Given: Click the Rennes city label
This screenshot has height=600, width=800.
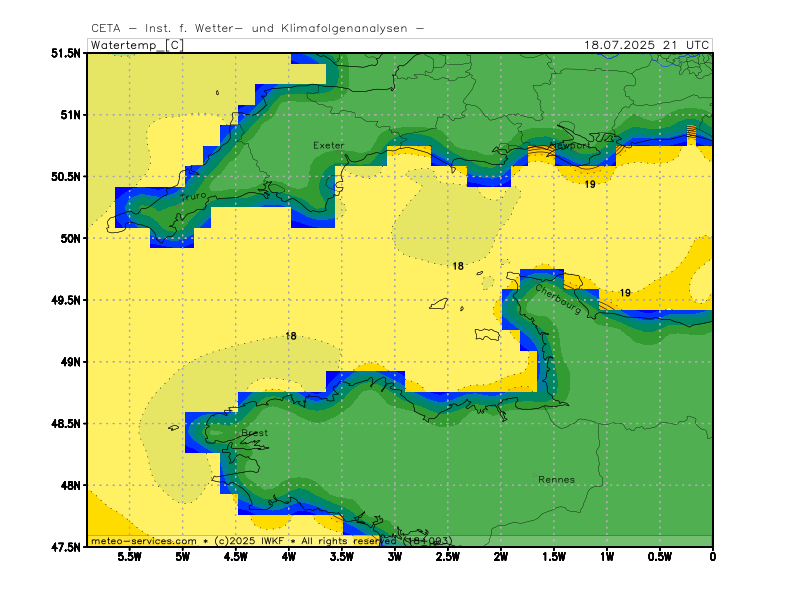Looking at the screenshot, I should [x=556, y=480].
